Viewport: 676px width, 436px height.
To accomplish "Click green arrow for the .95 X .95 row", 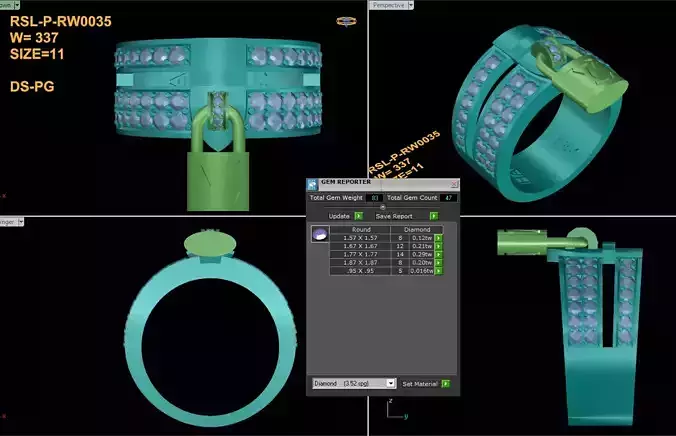I will (x=438, y=271).
